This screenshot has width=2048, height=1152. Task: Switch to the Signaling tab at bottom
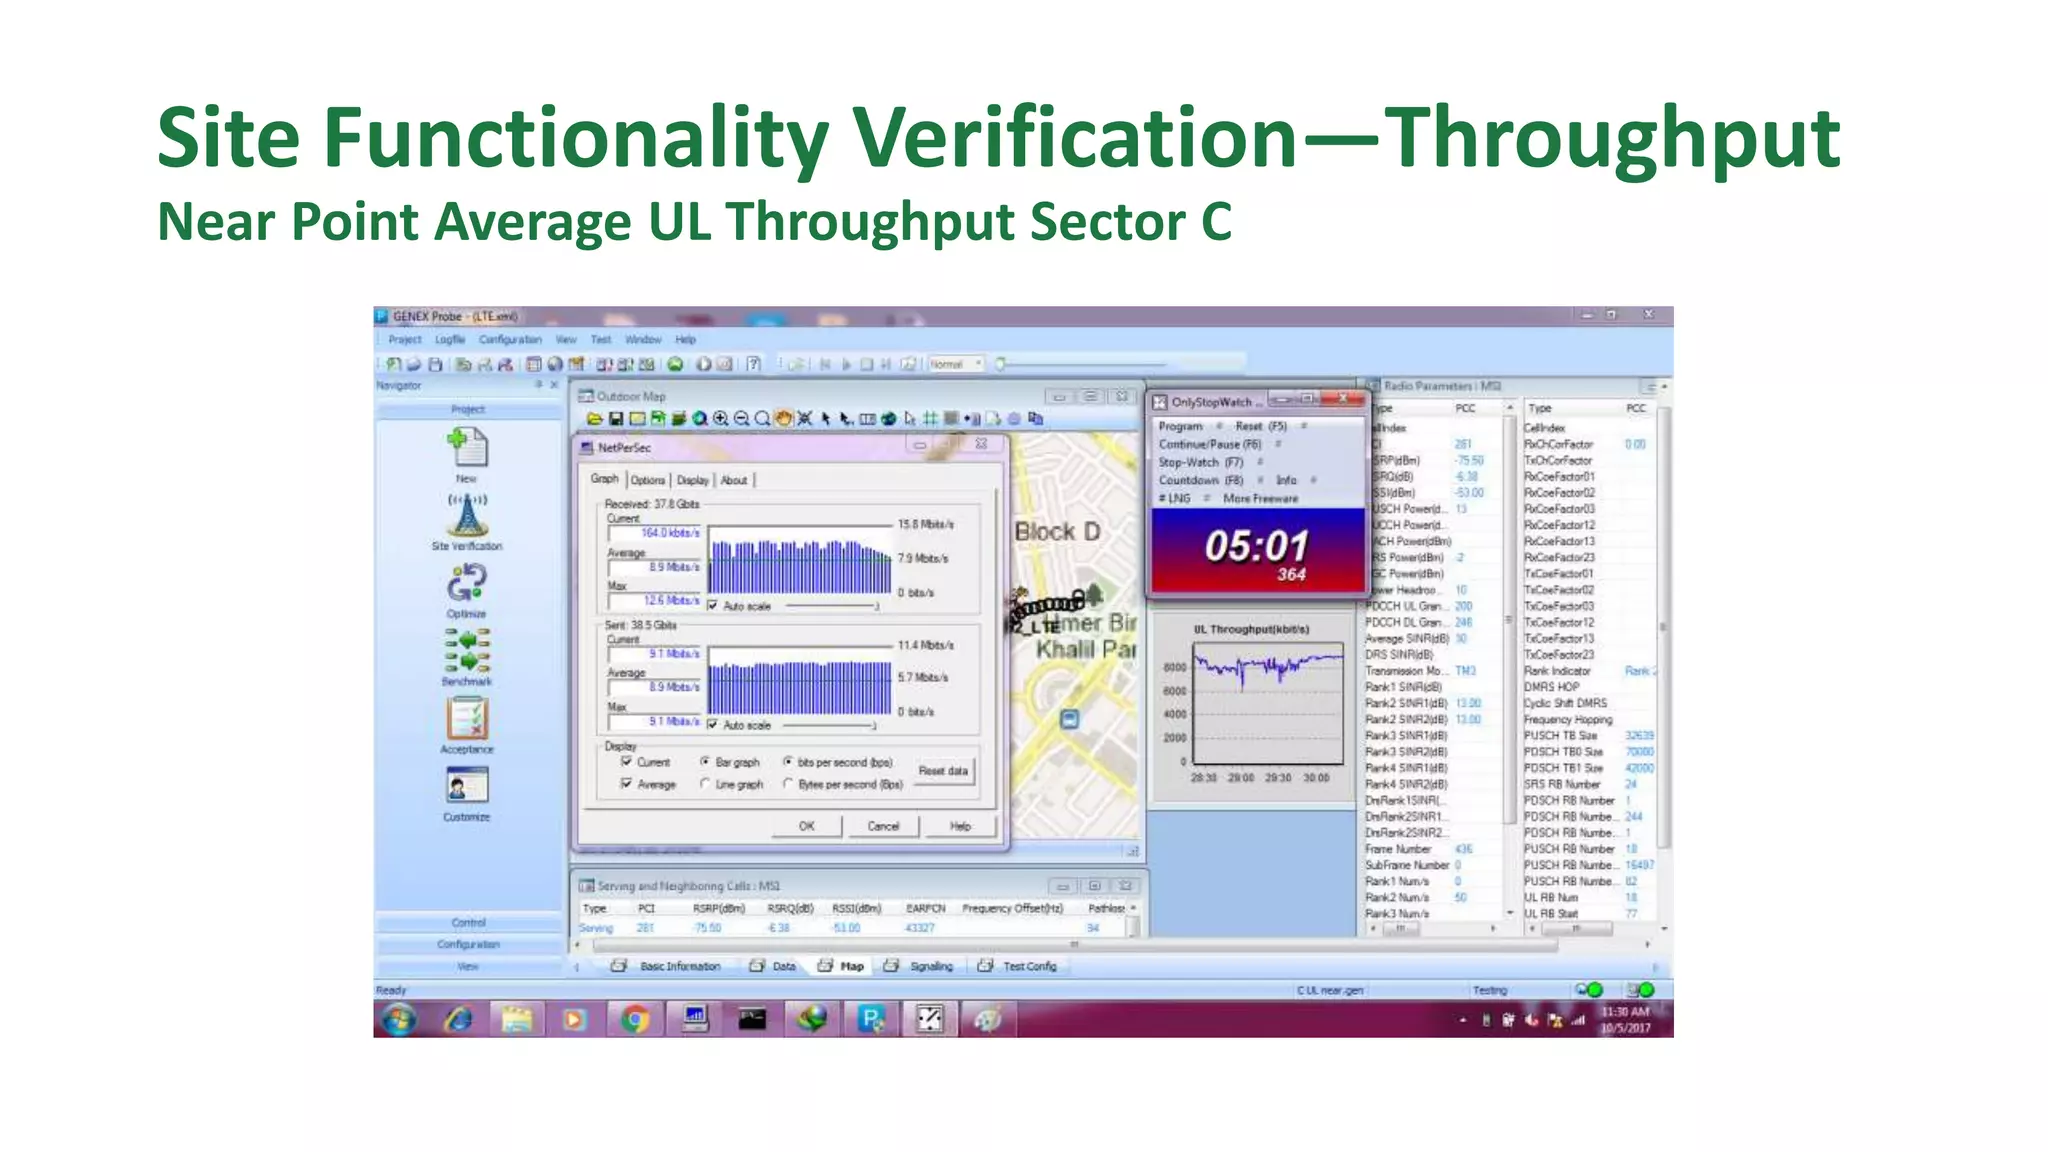click(x=920, y=966)
